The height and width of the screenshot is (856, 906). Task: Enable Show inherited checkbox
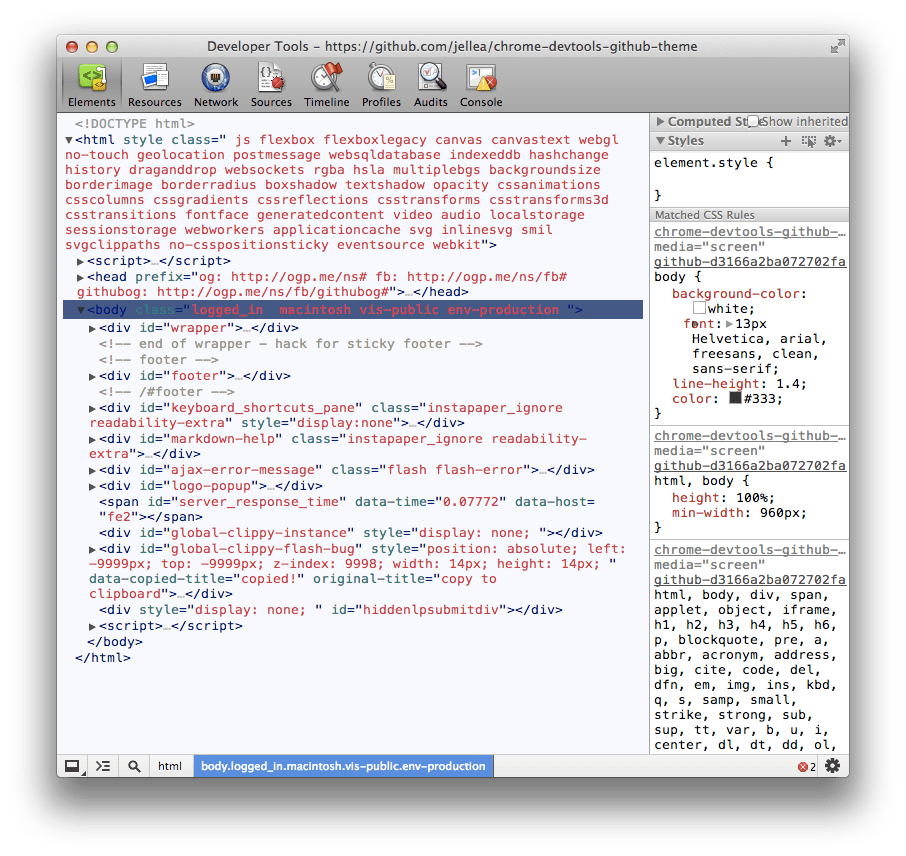pyautogui.click(x=753, y=121)
